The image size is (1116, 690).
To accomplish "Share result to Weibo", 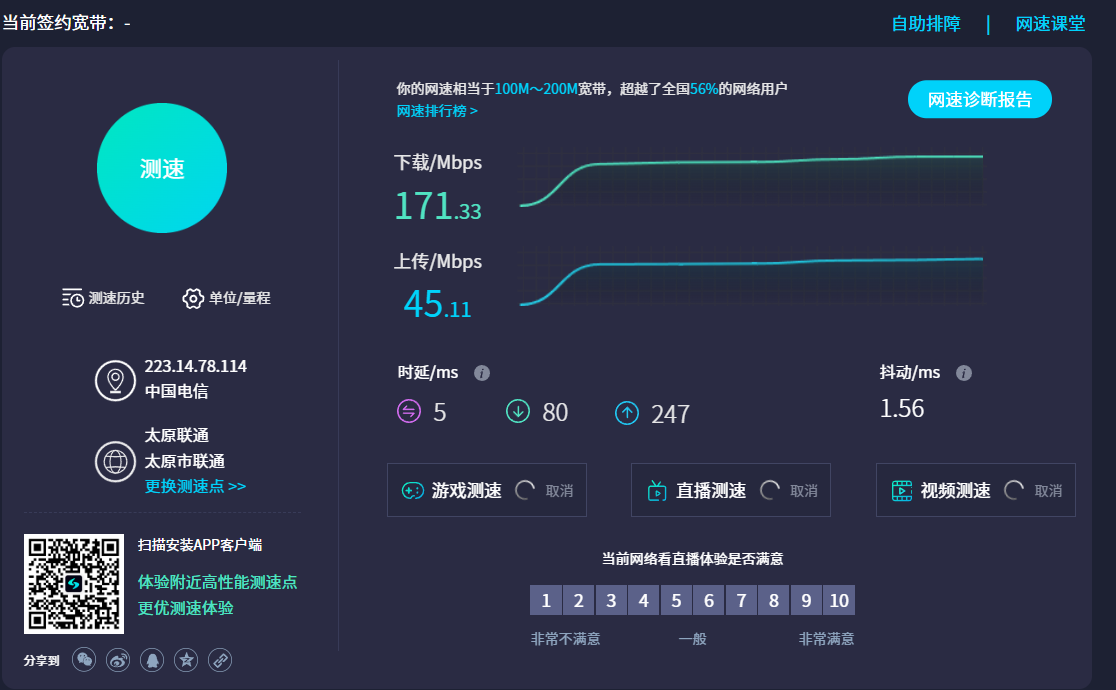I will [x=118, y=660].
